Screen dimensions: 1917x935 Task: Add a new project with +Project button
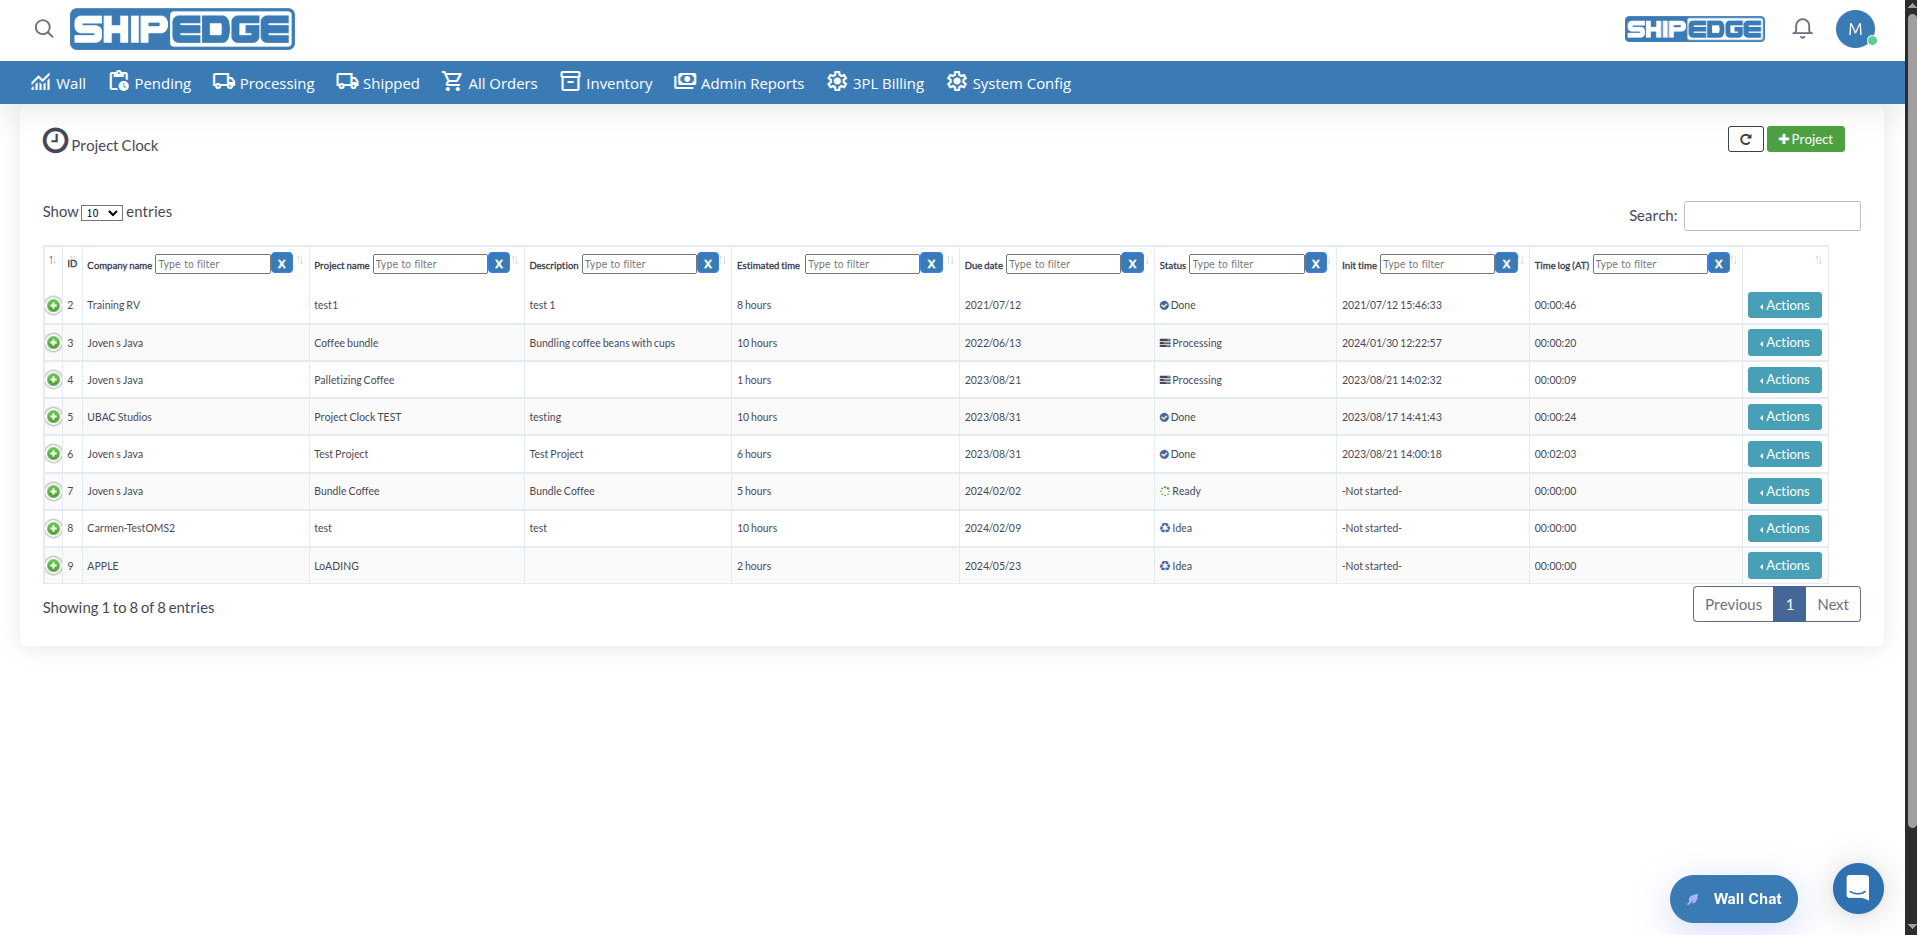pyautogui.click(x=1805, y=140)
